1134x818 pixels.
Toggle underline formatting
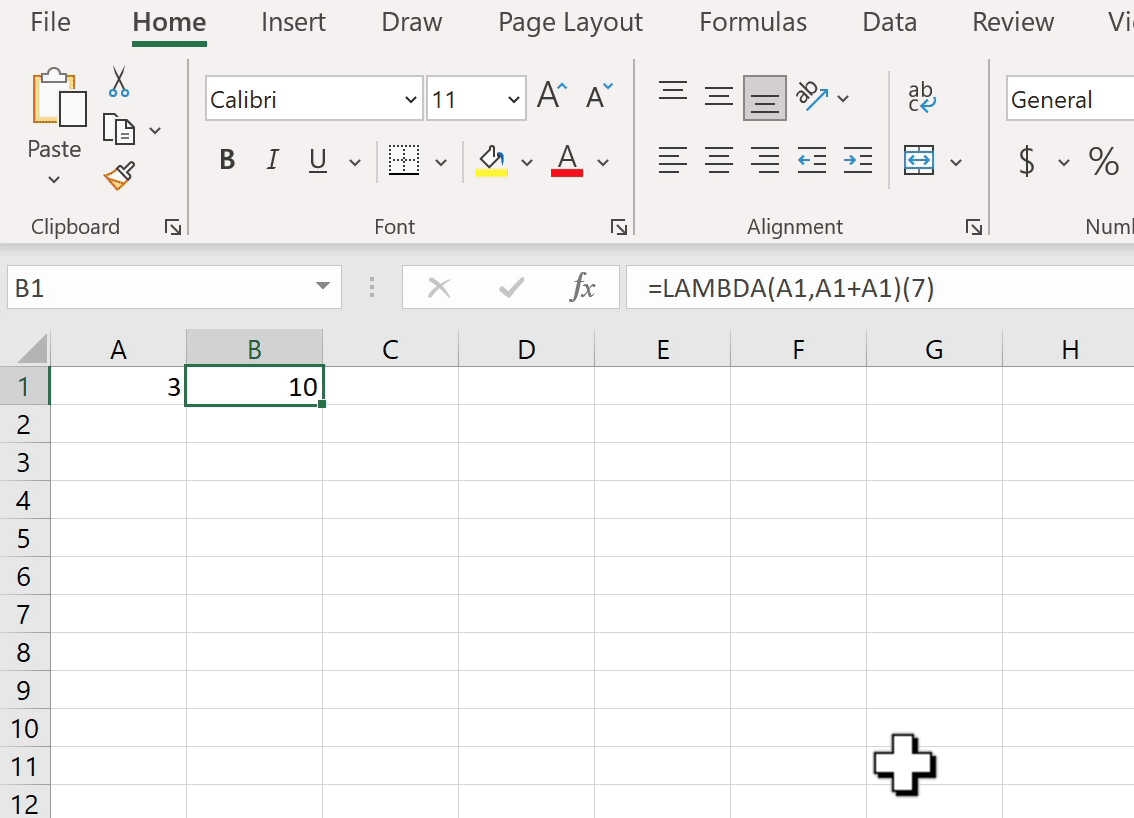tap(316, 160)
